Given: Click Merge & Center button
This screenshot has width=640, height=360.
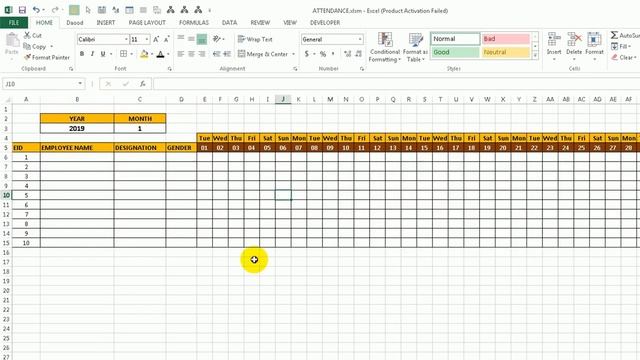Looking at the screenshot, I should (x=263, y=54).
